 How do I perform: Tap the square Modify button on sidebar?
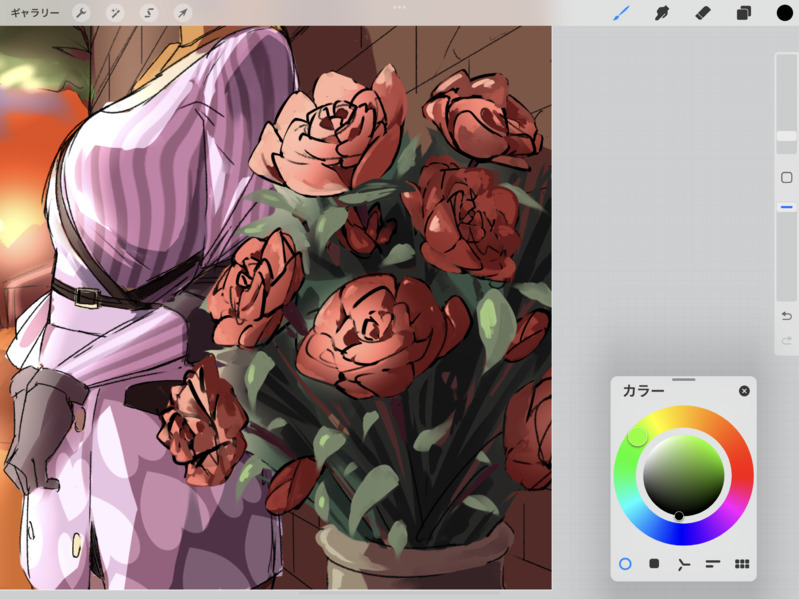(x=786, y=177)
